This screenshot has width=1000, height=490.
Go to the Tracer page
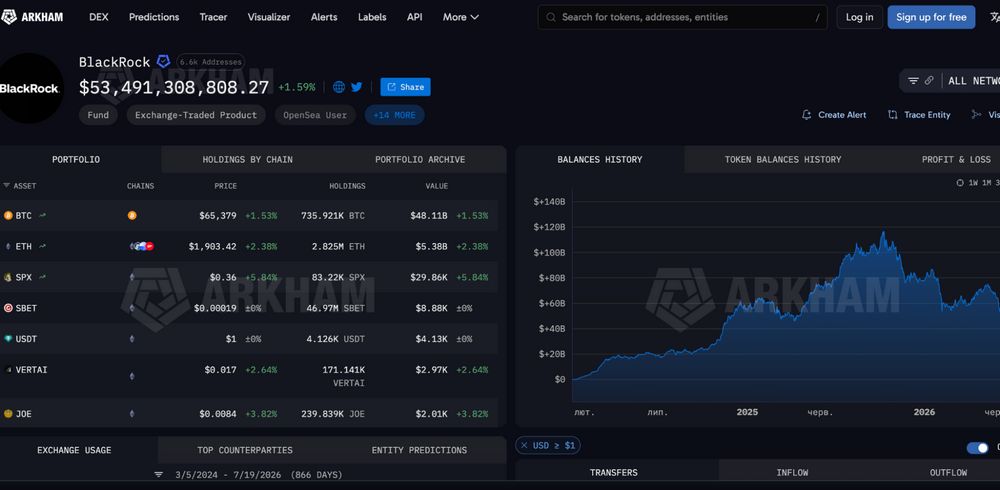[x=213, y=17]
